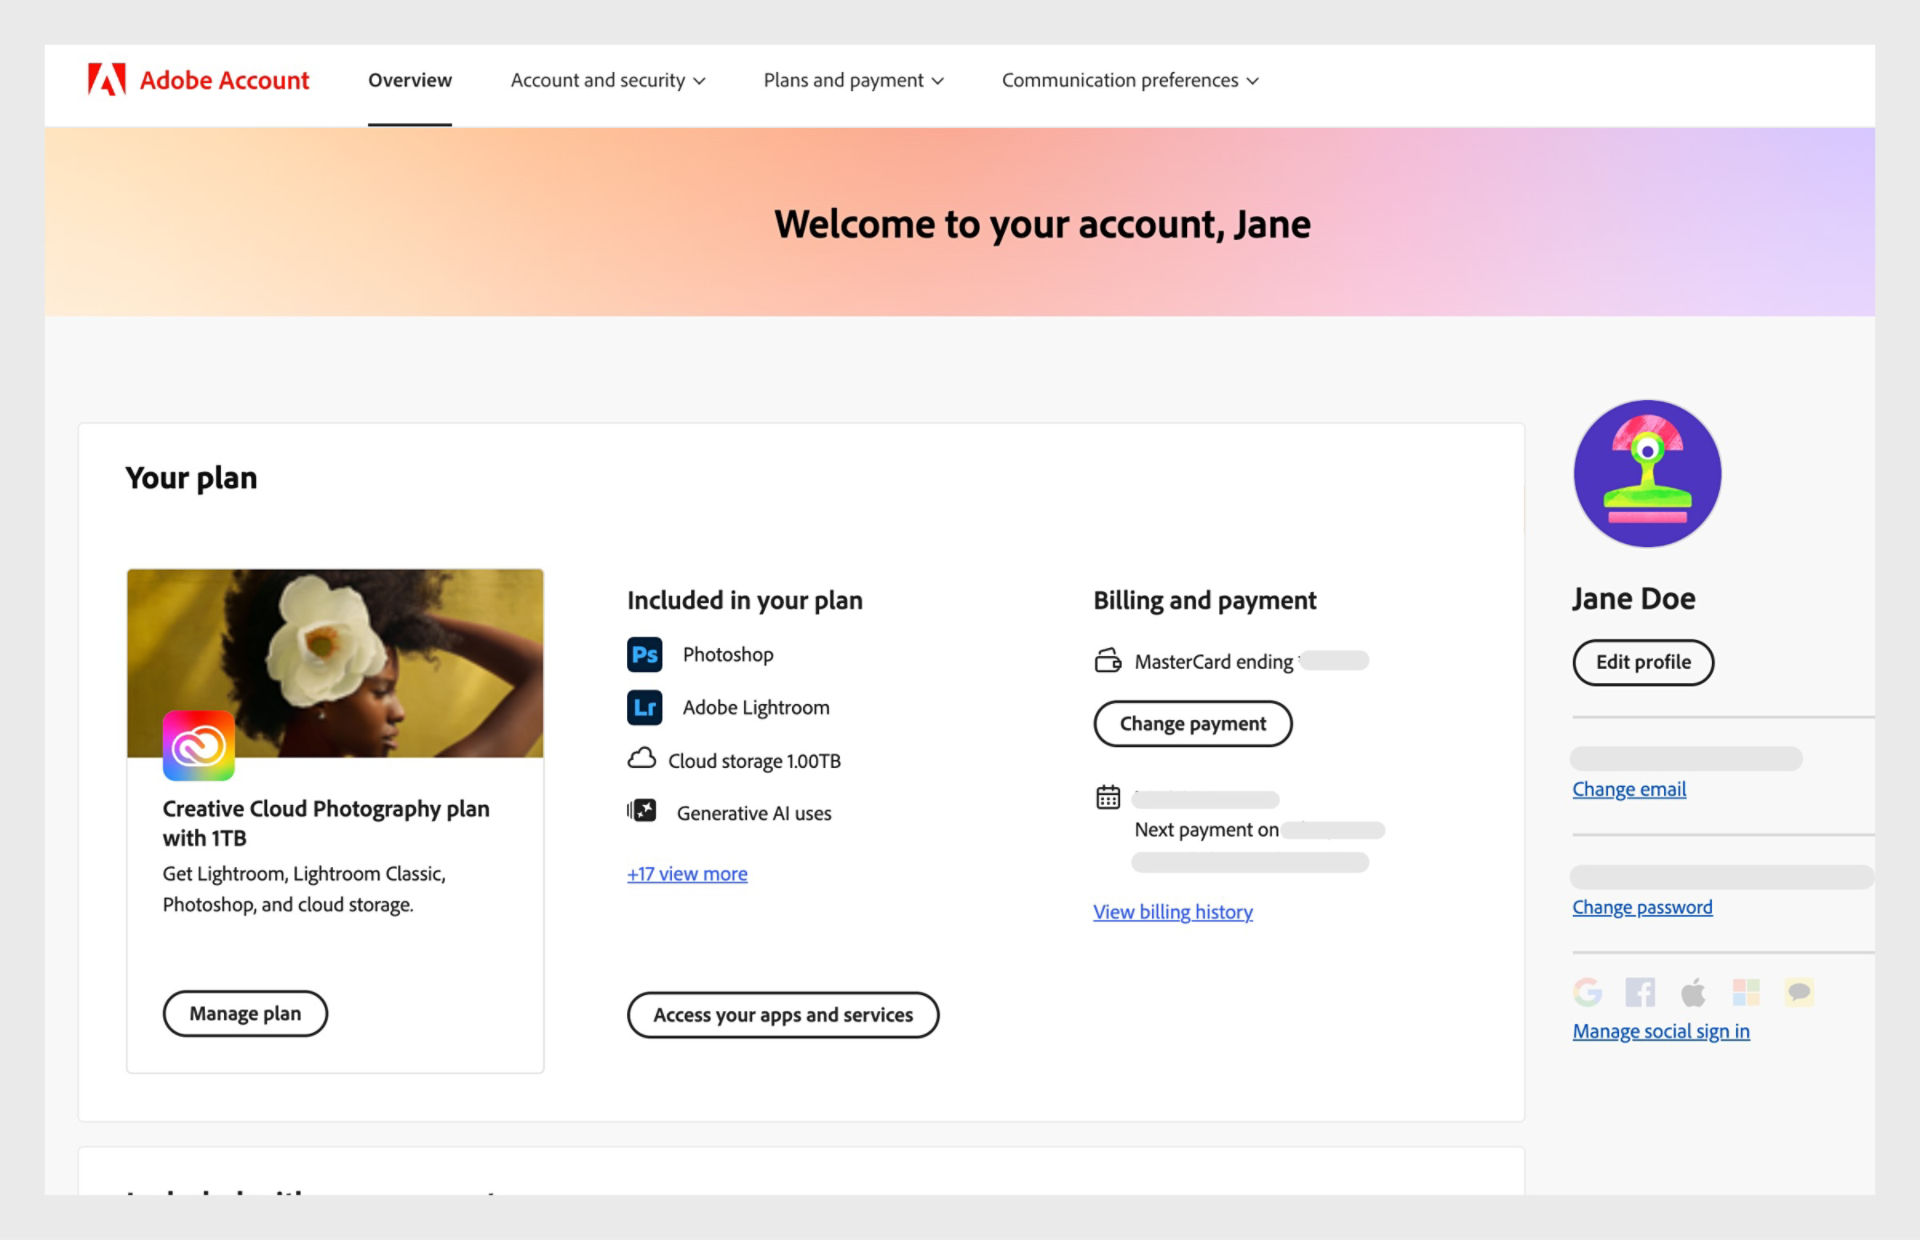Click the Jane Doe name text
Viewport: 1920px width, 1240px height.
[1634, 598]
